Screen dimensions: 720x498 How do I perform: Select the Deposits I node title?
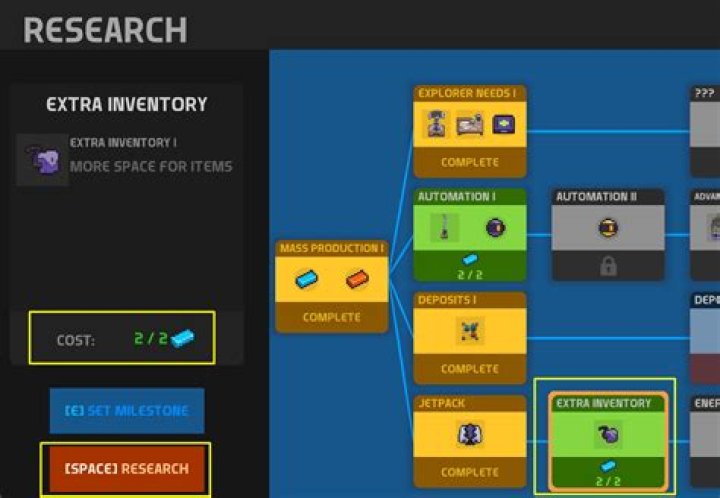pos(447,300)
